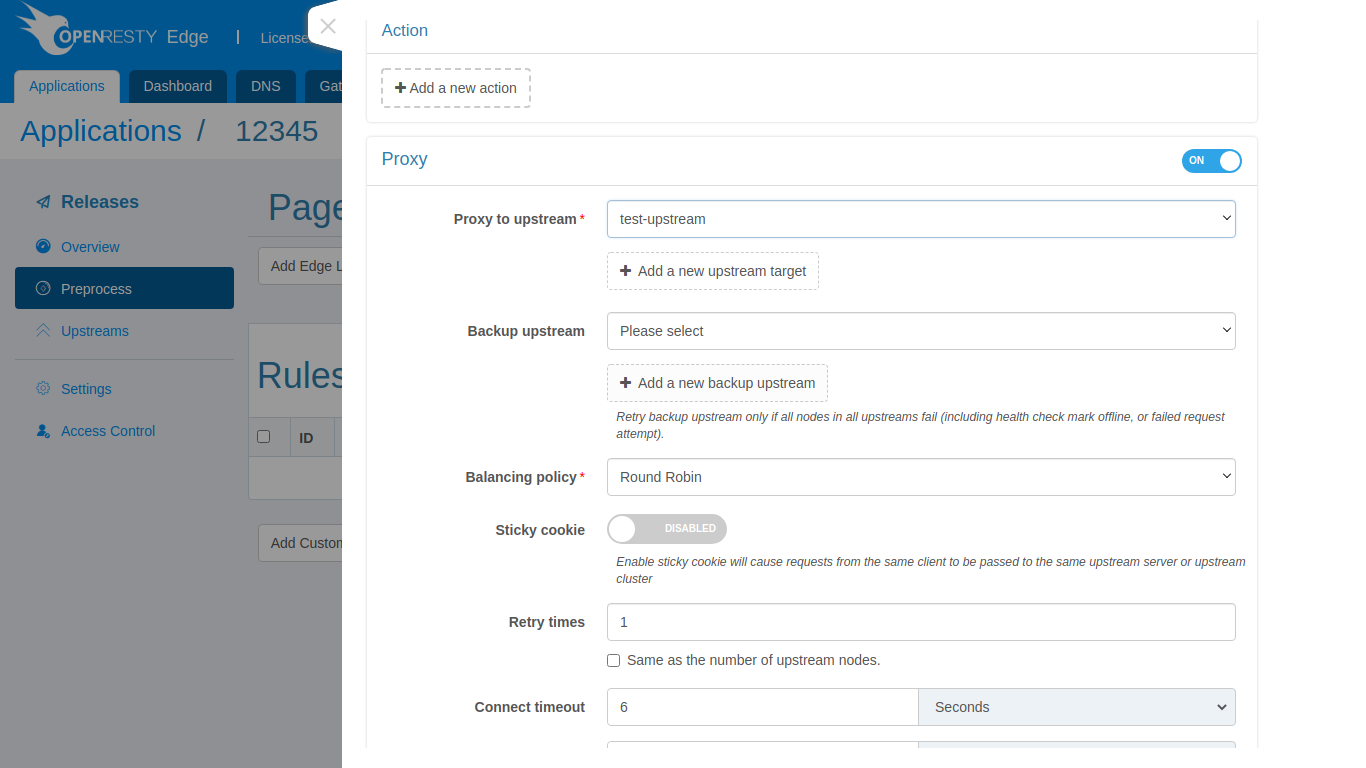Image resolution: width=1366 pixels, height=768 pixels.
Task: Enable the Sticky cookie toggle
Action: (x=667, y=529)
